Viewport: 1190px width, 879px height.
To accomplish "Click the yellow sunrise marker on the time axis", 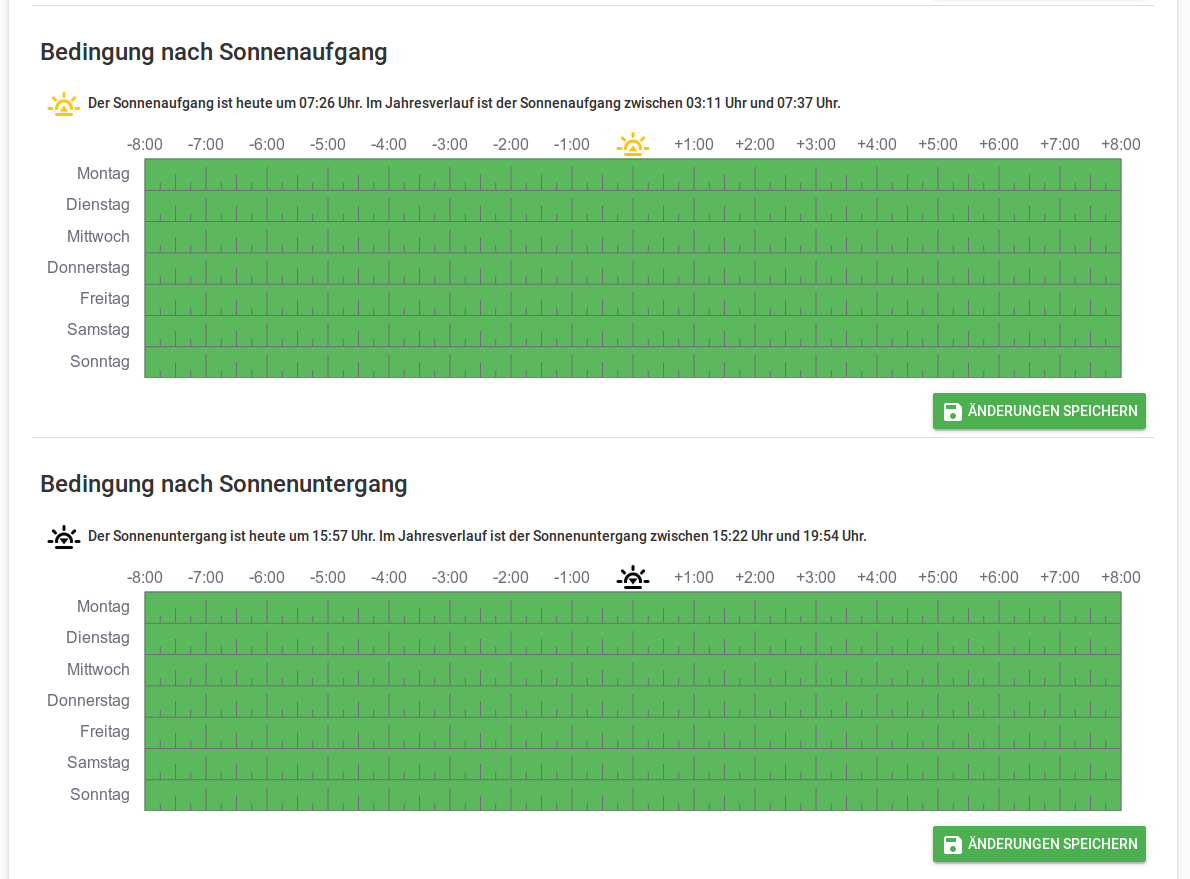I will pyautogui.click(x=632, y=145).
